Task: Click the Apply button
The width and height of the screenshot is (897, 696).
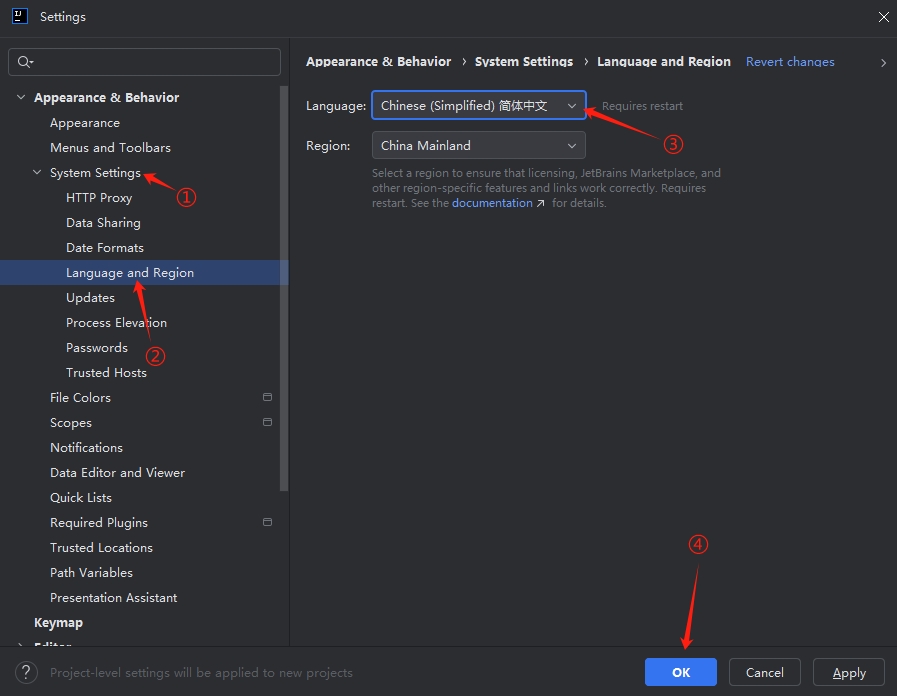Action: [x=849, y=673]
